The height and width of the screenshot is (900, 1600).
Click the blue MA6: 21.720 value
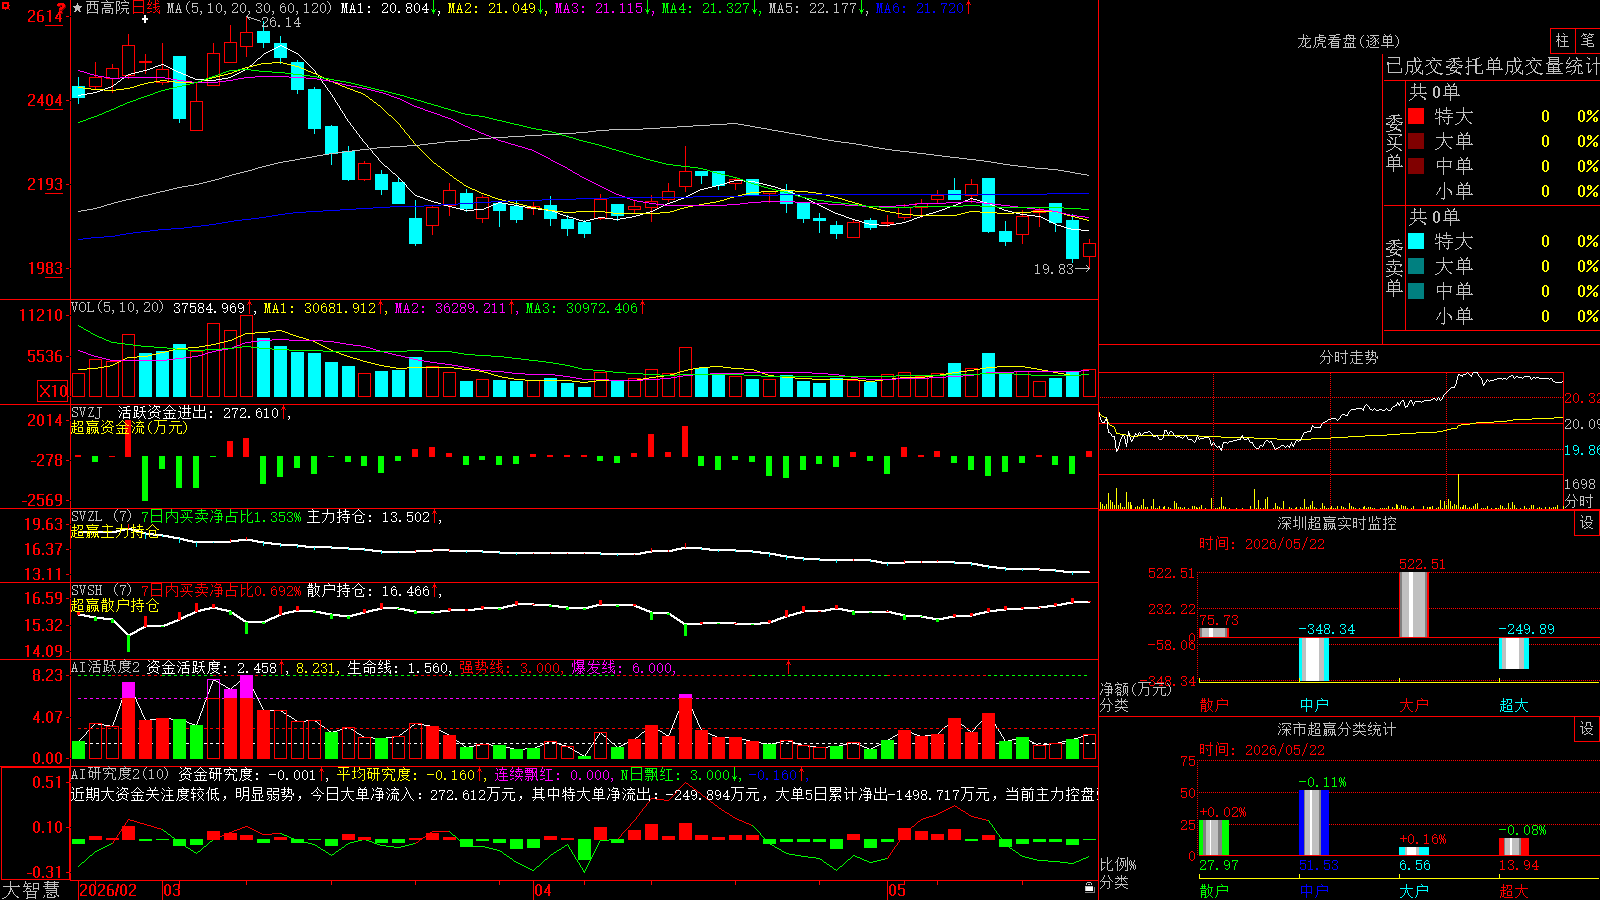point(921,8)
